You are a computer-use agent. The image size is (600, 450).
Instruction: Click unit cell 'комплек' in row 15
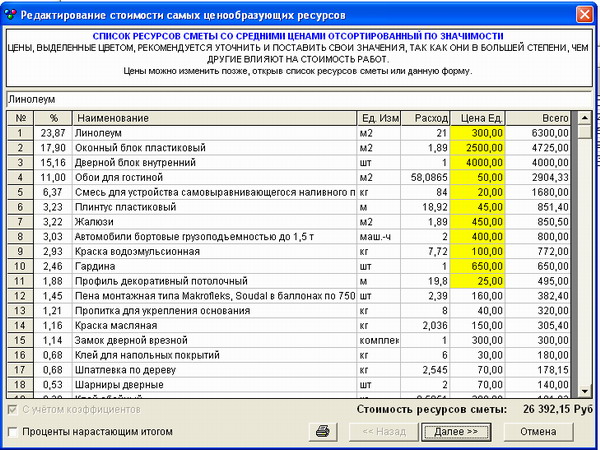pyautogui.click(x=379, y=341)
